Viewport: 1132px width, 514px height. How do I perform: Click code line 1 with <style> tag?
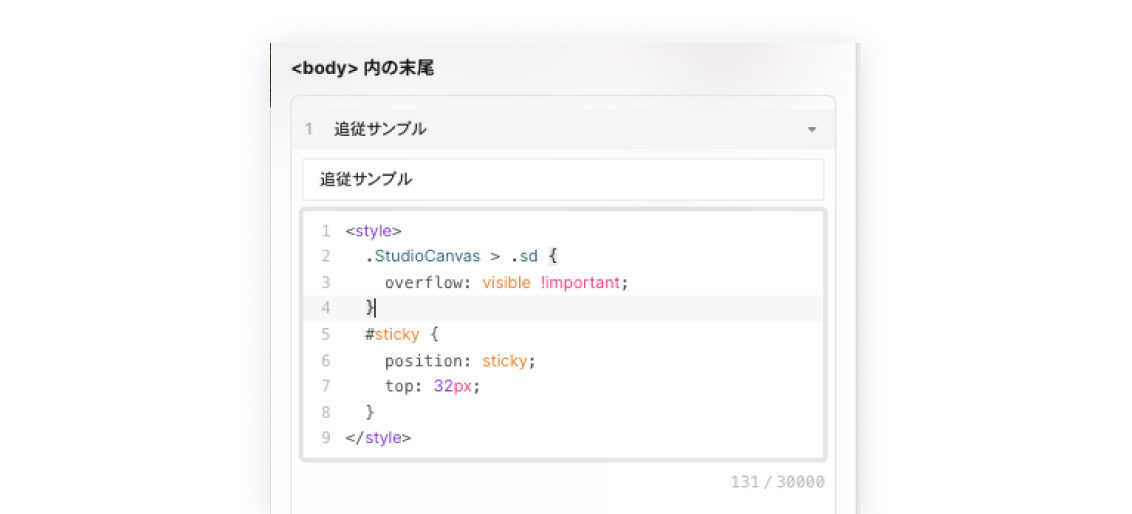[373, 231]
